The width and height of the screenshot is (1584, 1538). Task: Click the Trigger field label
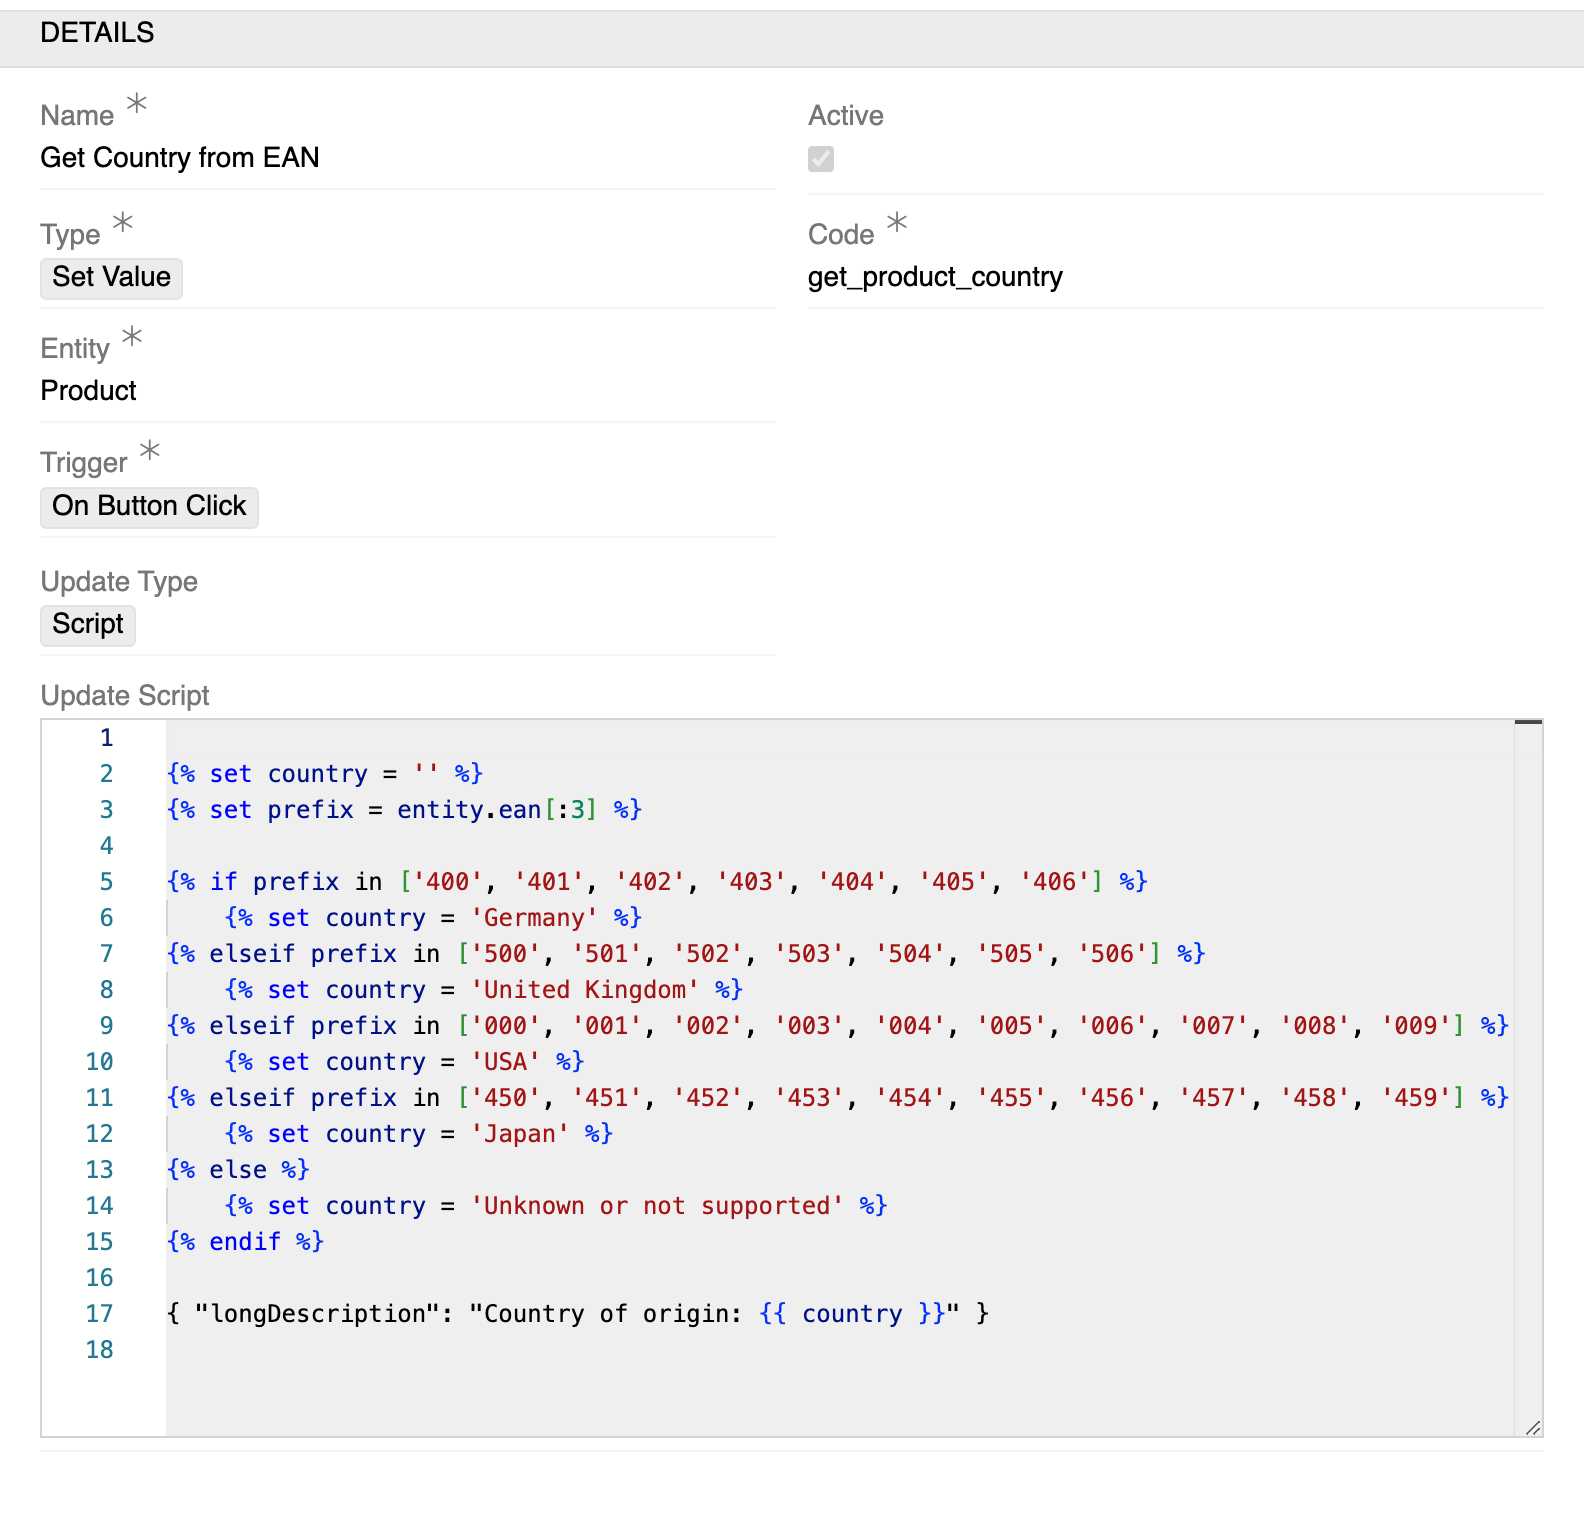point(84,463)
